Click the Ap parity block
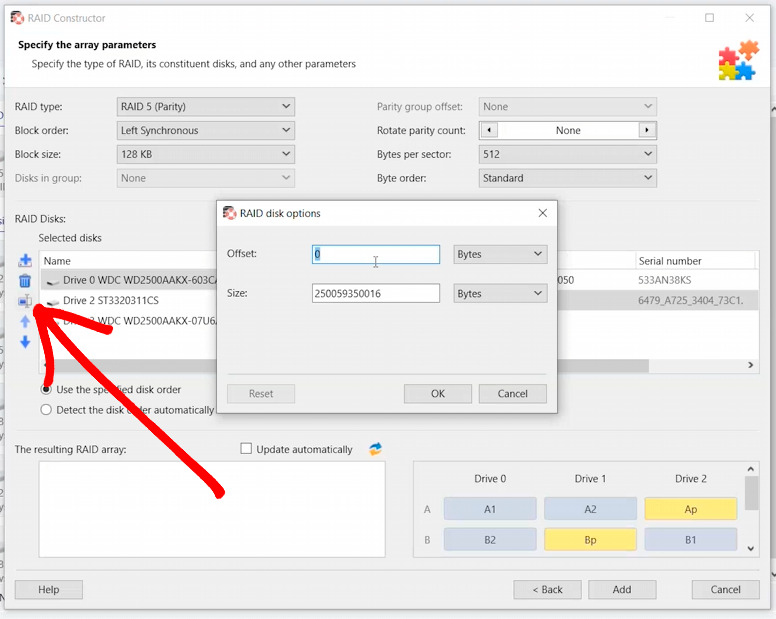Screen dimensions: 776x619 pos(690,509)
